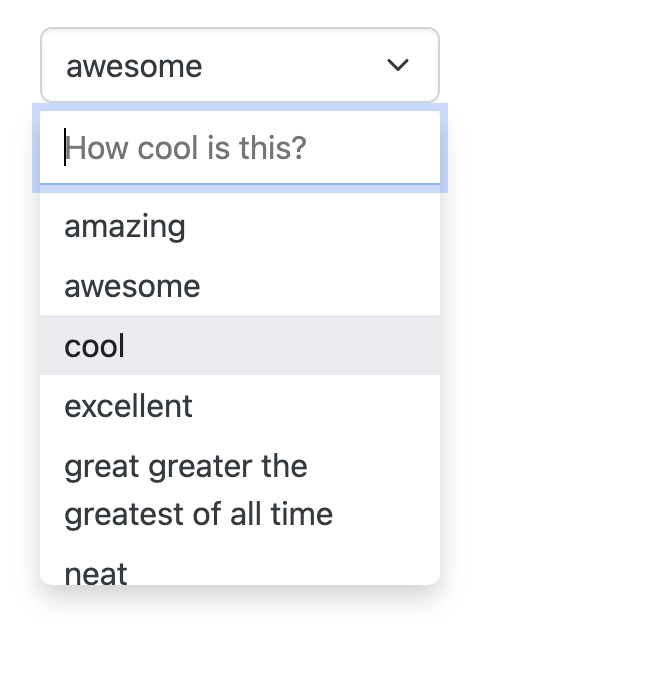The image size is (656, 684).
Task: Click the selected value text 'awesome' in the select box
Action: click(134, 66)
